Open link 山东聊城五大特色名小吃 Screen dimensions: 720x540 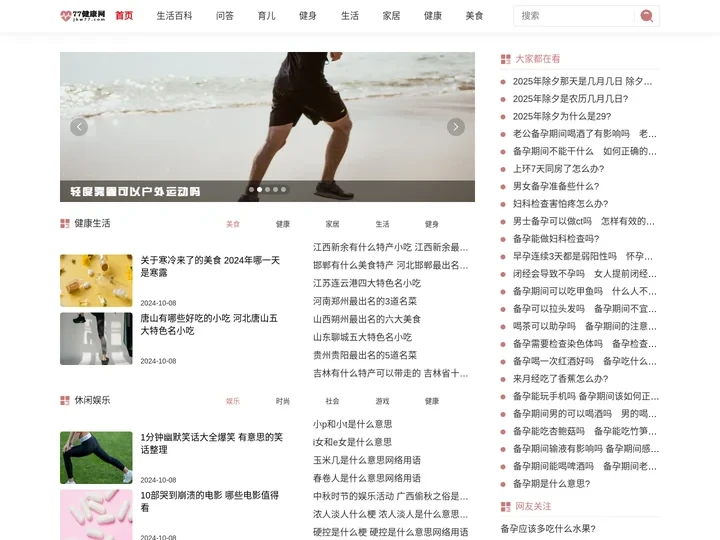tap(362, 337)
